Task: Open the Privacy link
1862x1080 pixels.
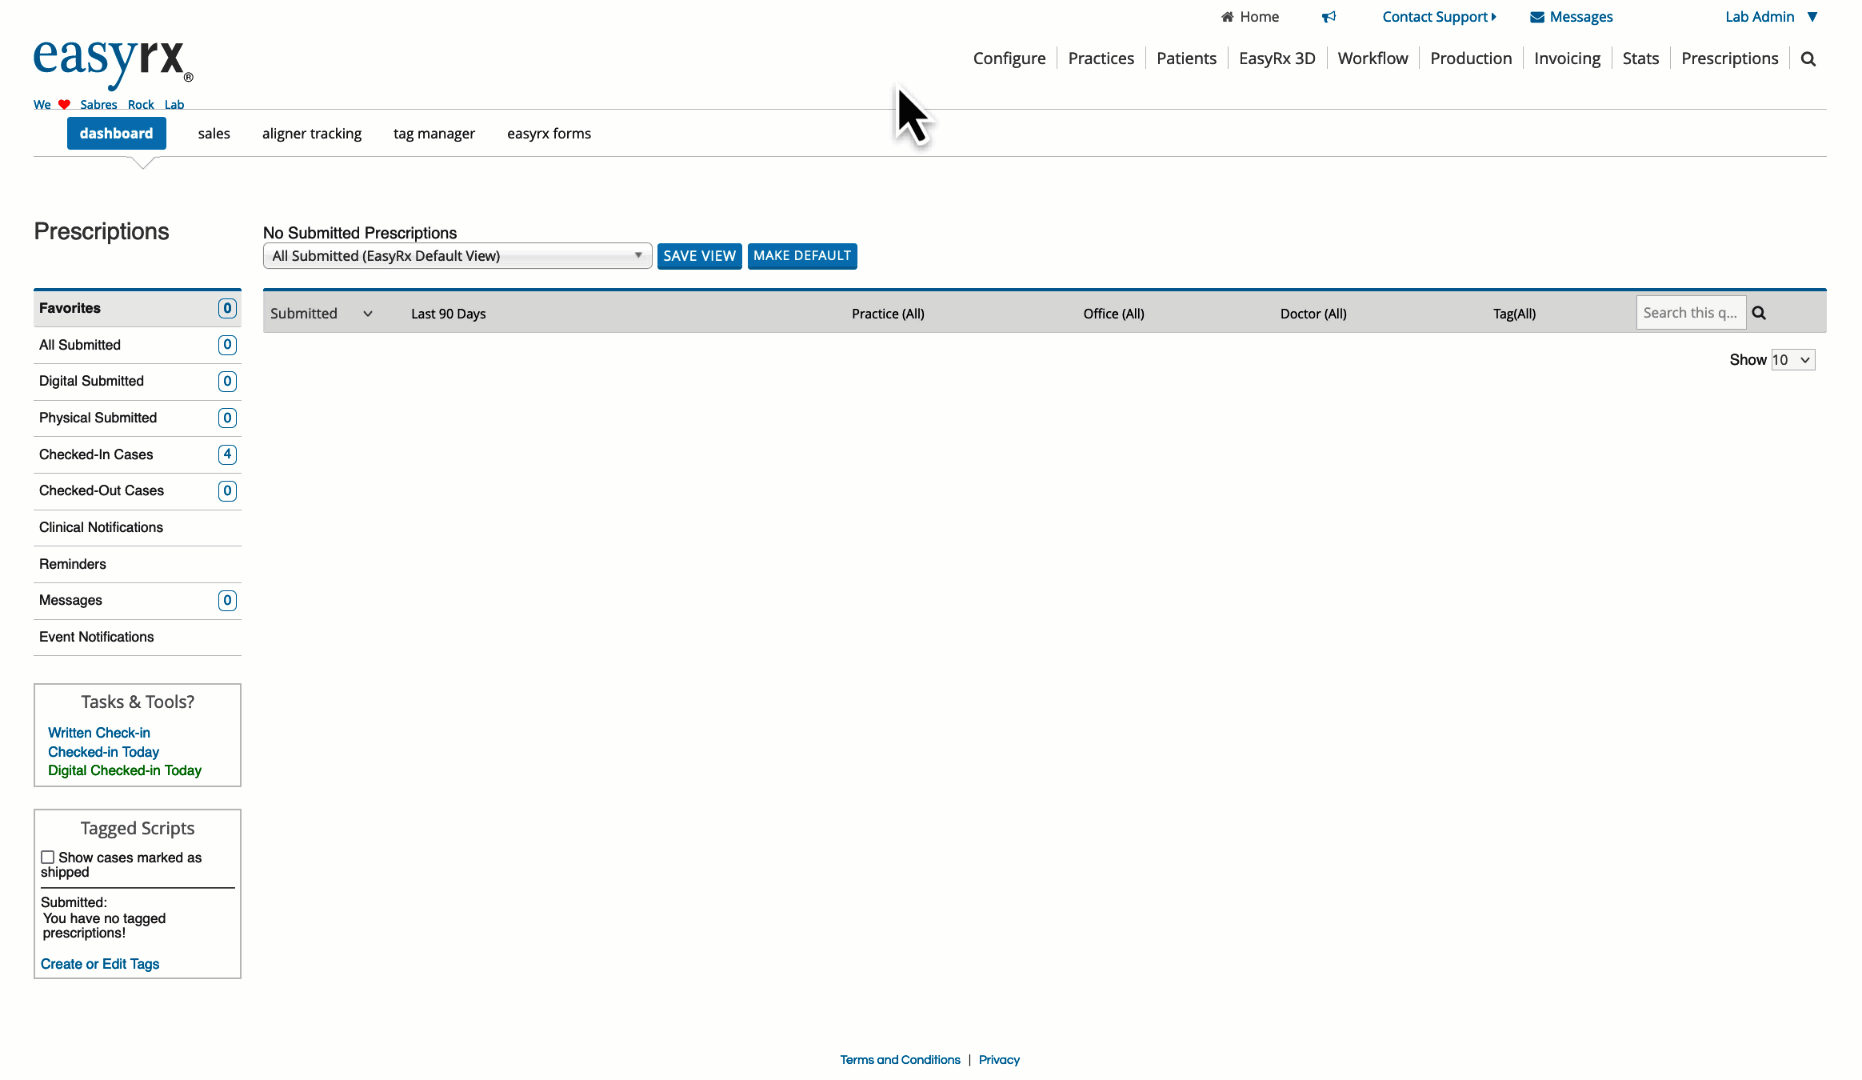Action: coord(999,1060)
